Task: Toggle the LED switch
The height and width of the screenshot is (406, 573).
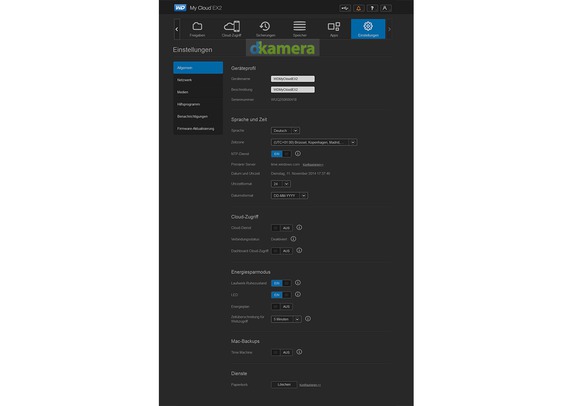Action: pyautogui.click(x=281, y=295)
